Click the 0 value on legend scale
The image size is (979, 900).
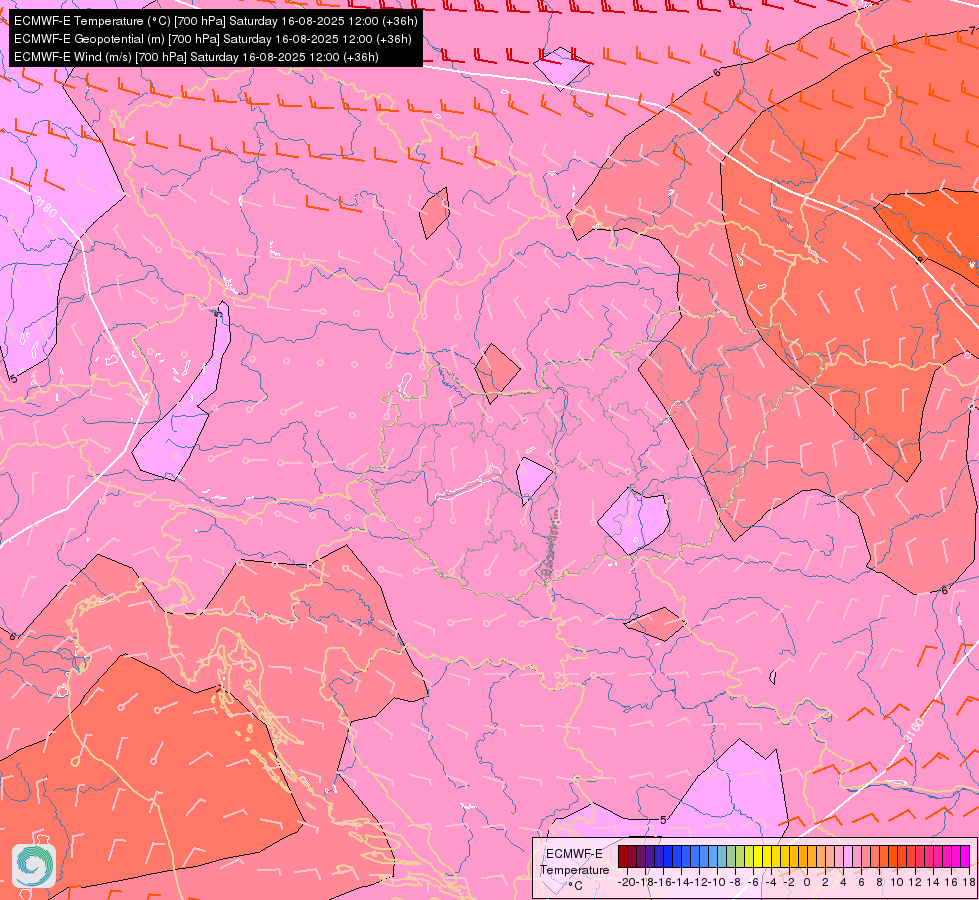[x=807, y=883]
